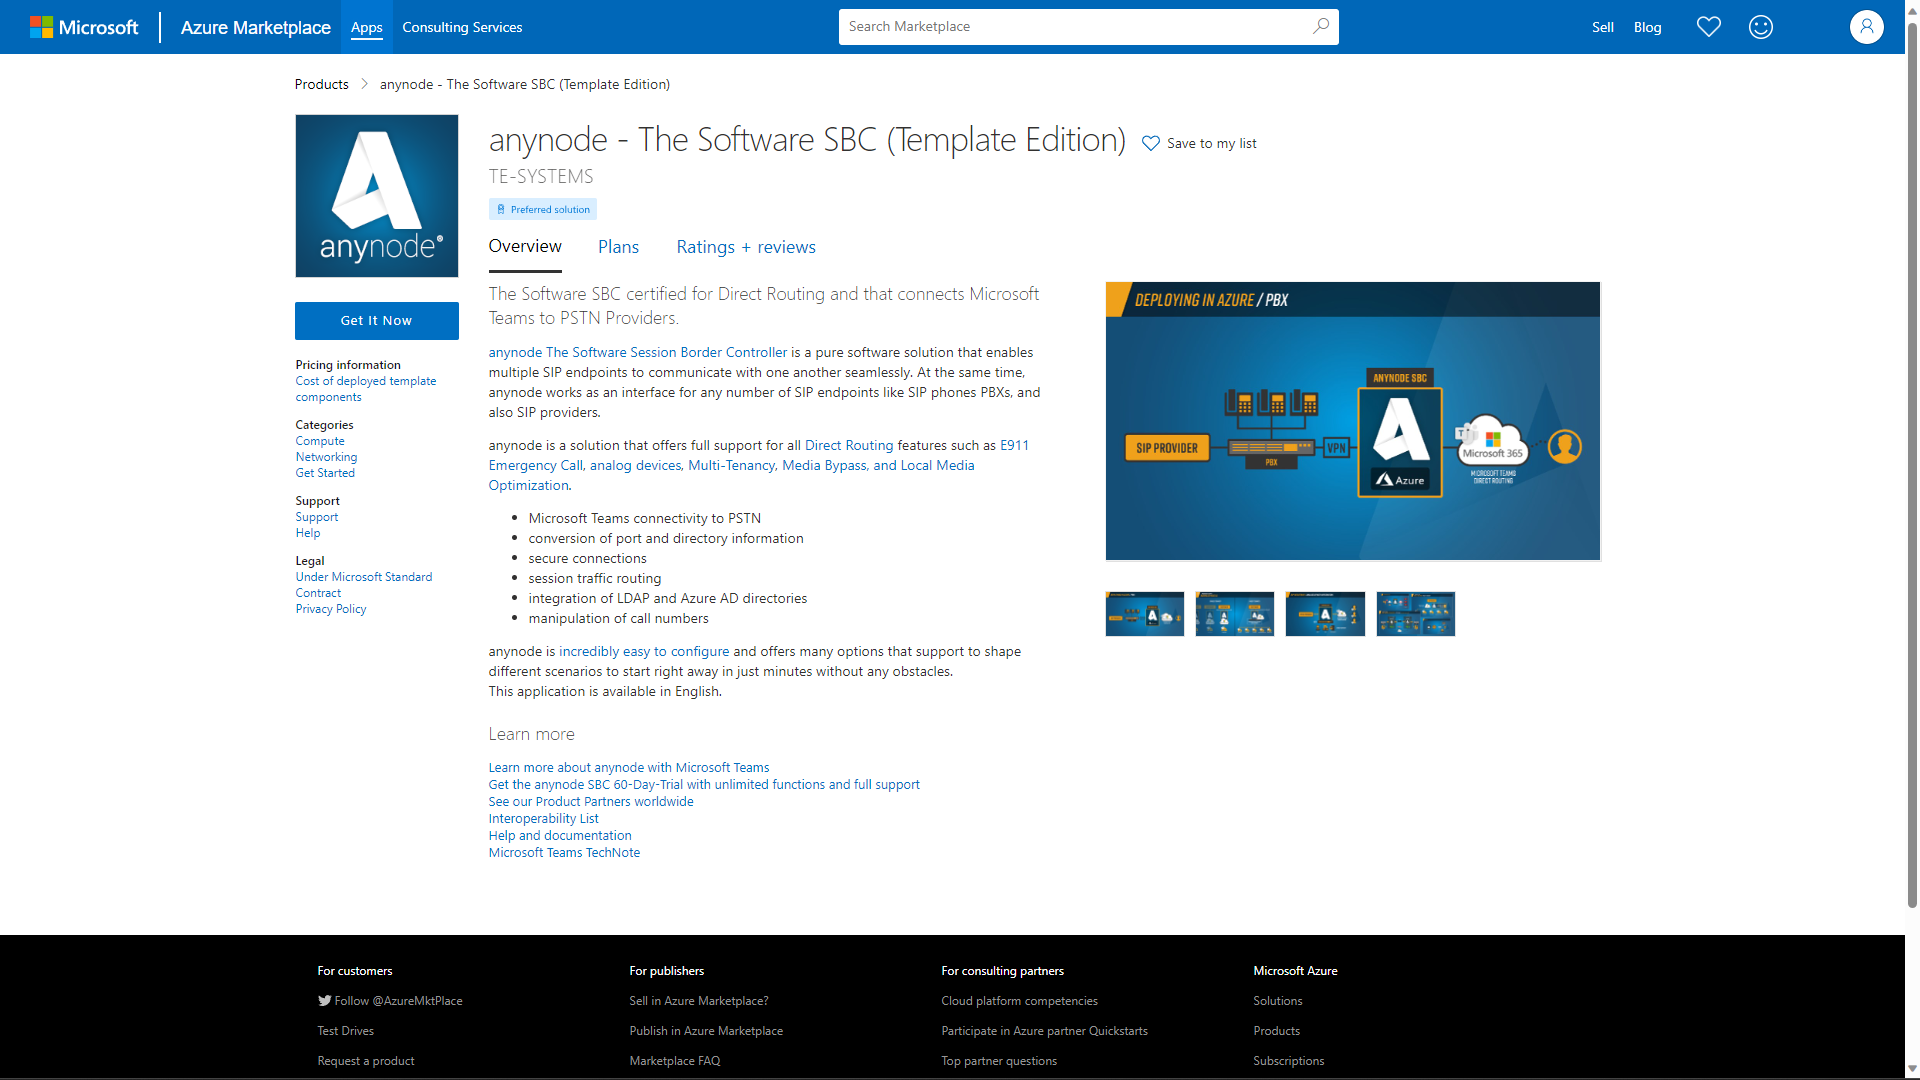Select the third screenshot thumbnail
This screenshot has height=1080, width=1920.
[1325, 614]
